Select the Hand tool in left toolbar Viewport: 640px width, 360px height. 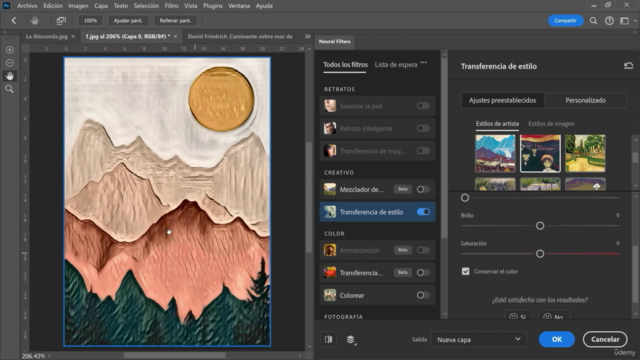pyautogui.click(x=10, y=76)
